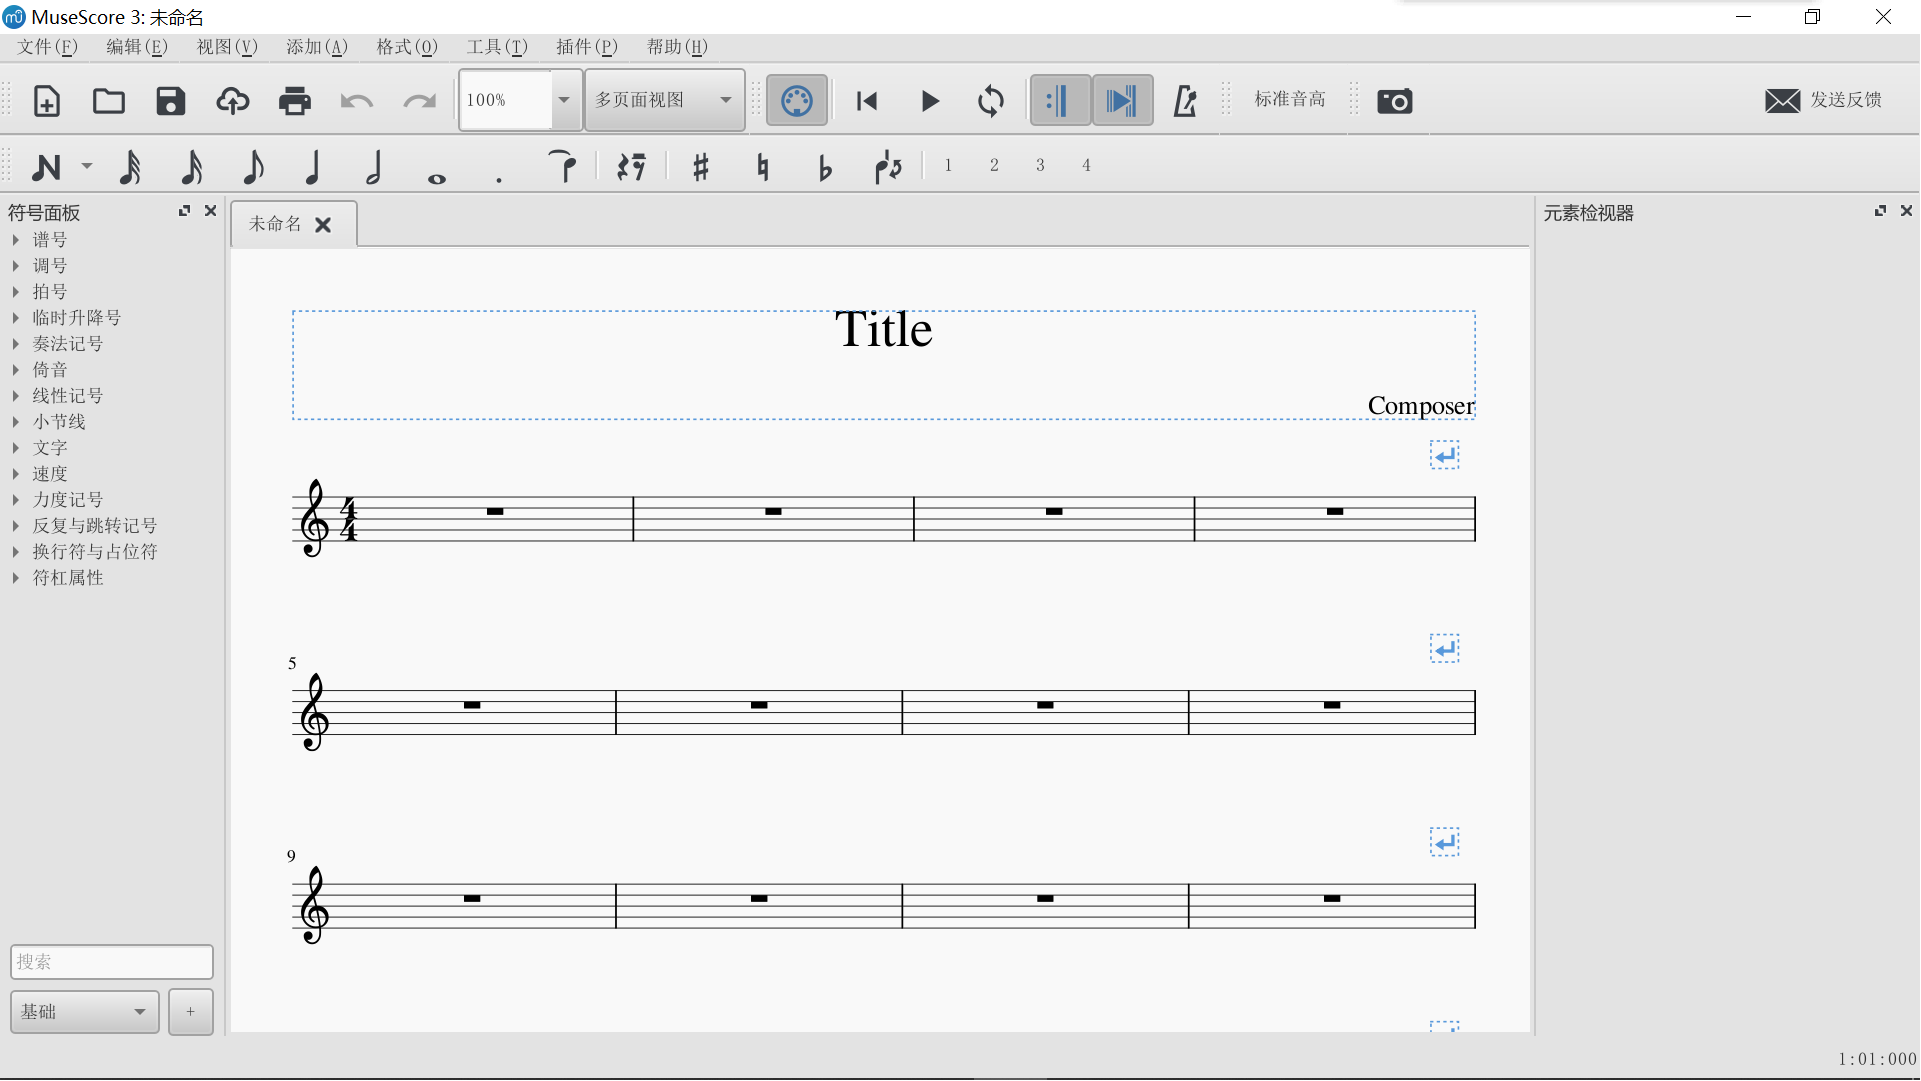
Task: Click the save score icon
Action: (x=171, y=101)
